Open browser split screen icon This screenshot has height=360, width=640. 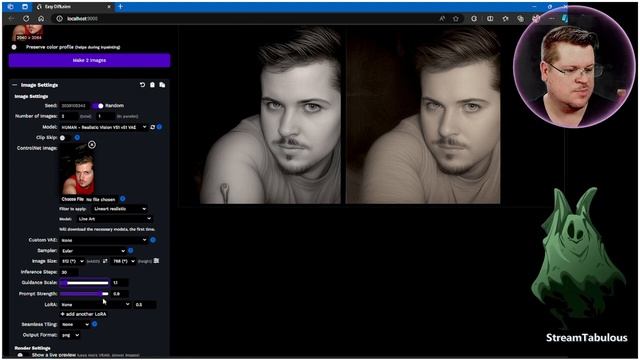click(490, 19)
